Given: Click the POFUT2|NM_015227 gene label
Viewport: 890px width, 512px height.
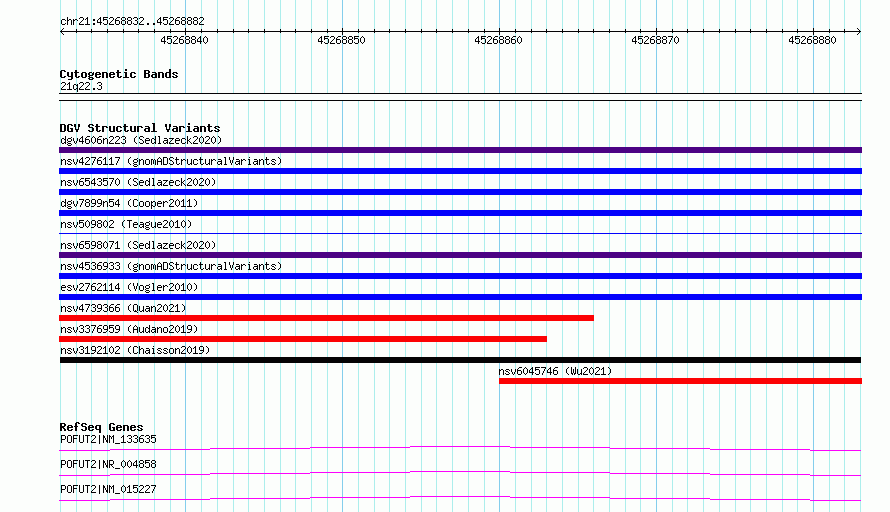Looking at the screenshot, I should point(108,489).
